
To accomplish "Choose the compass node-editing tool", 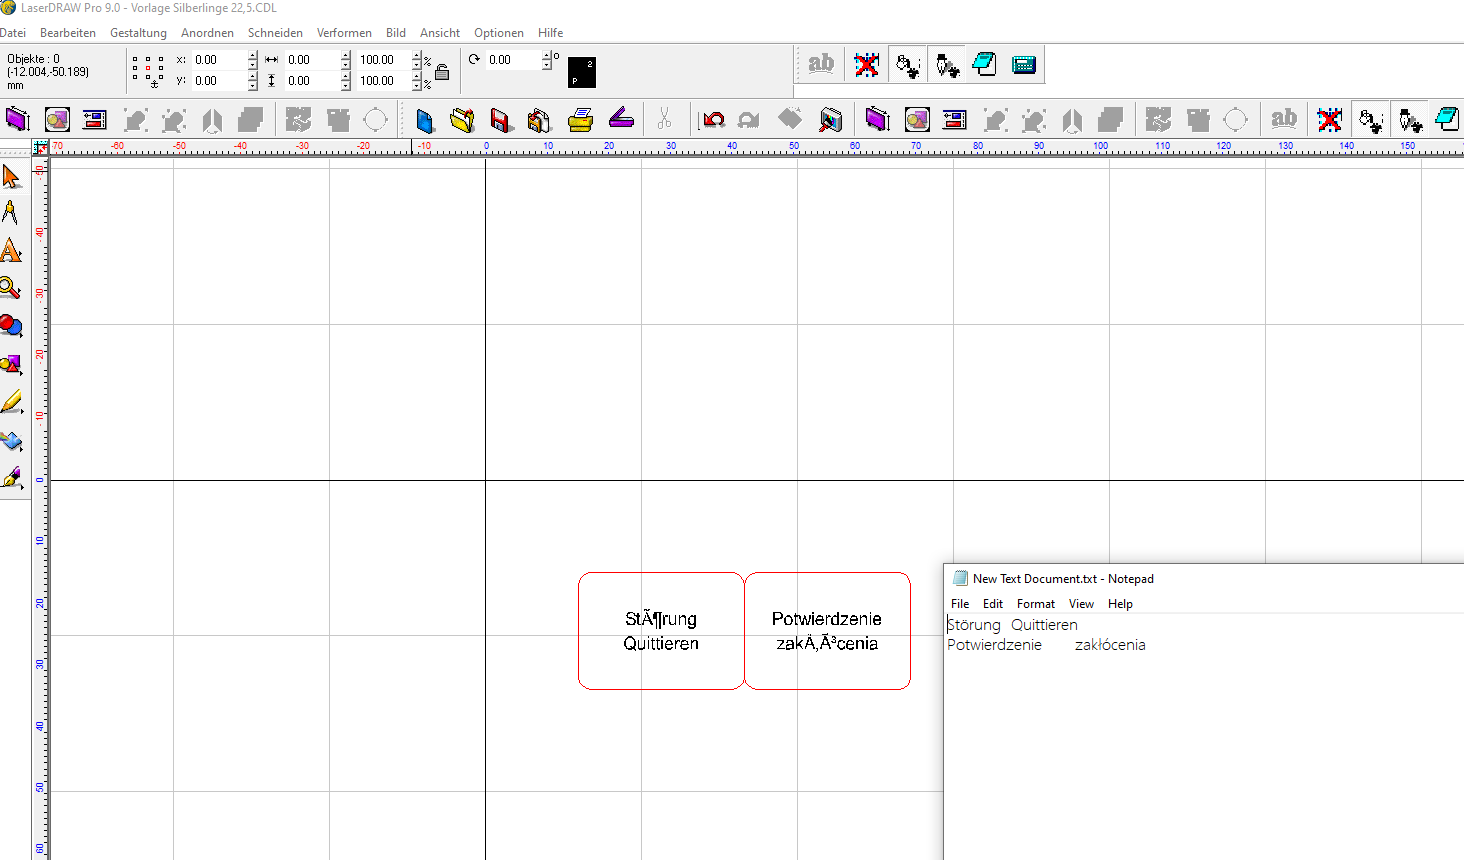I will pos(10,213).
